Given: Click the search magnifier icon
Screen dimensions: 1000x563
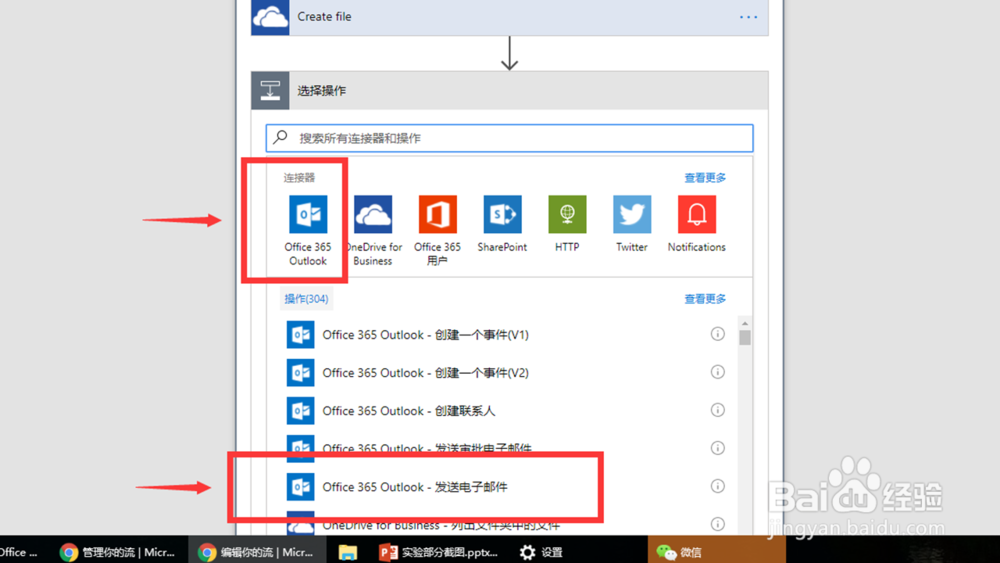Looking at the screenshot, I should (x=281, y=137).
